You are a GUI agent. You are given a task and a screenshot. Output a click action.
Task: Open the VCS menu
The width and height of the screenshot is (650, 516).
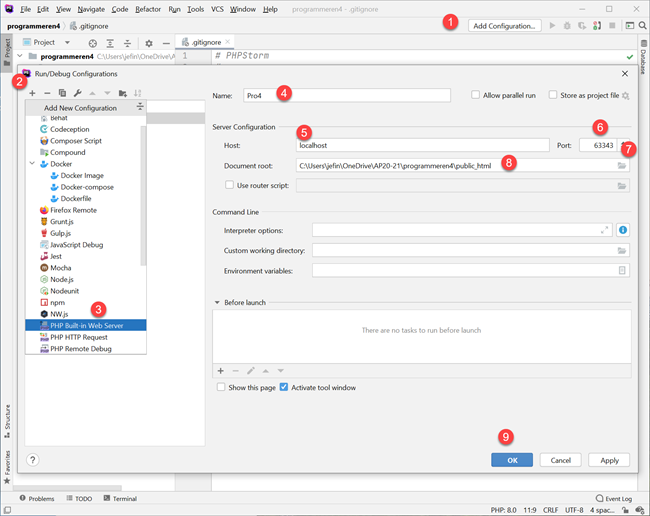[217, 9]
